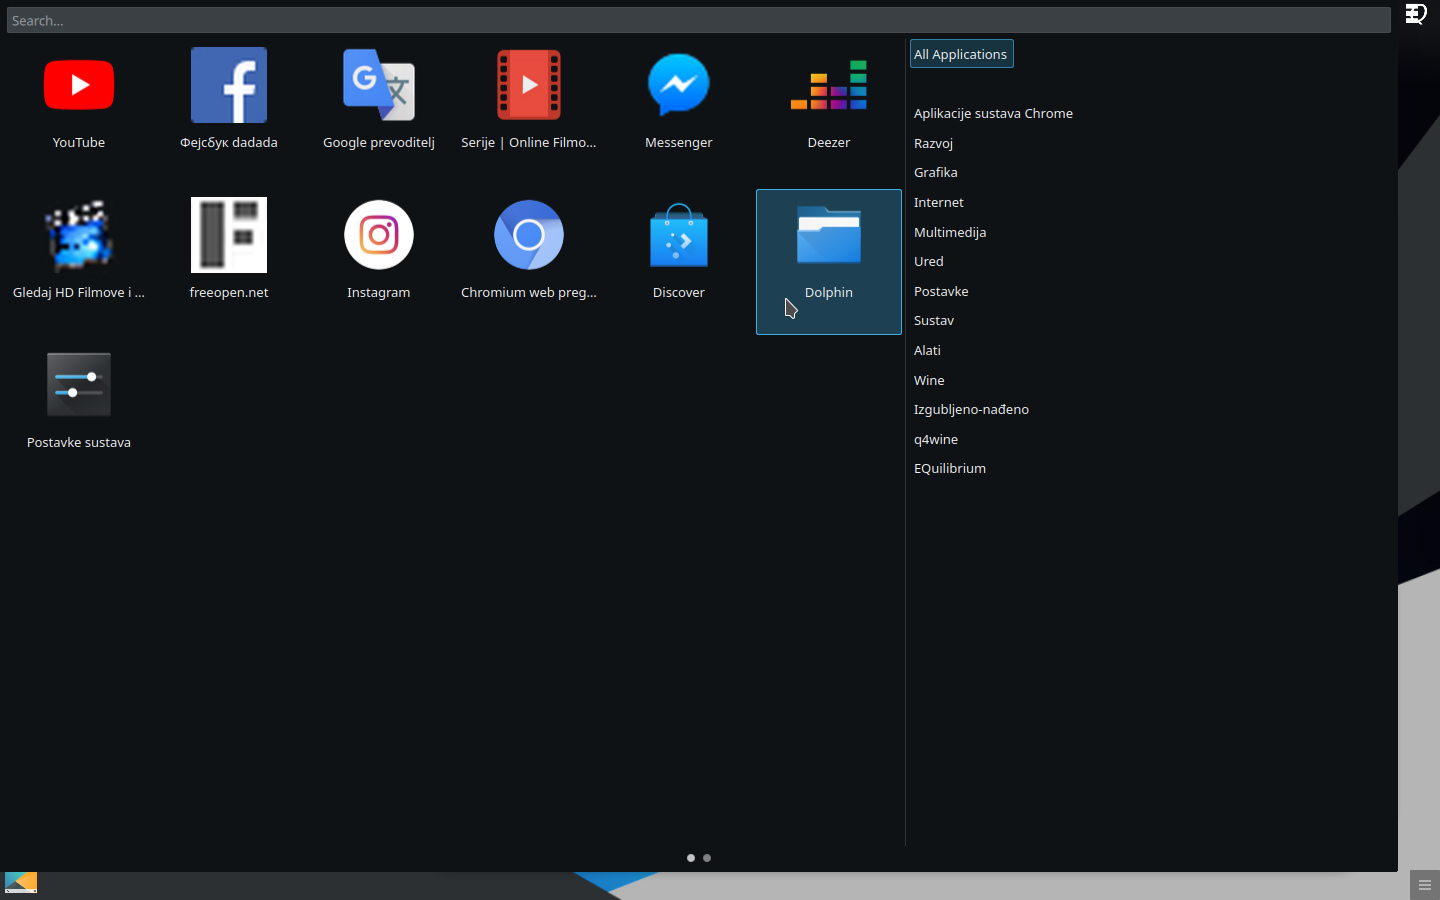Viewport: 1440px width, 900px height.
Task: Open the Instagram app icon
Action: [x=379, y=235]
